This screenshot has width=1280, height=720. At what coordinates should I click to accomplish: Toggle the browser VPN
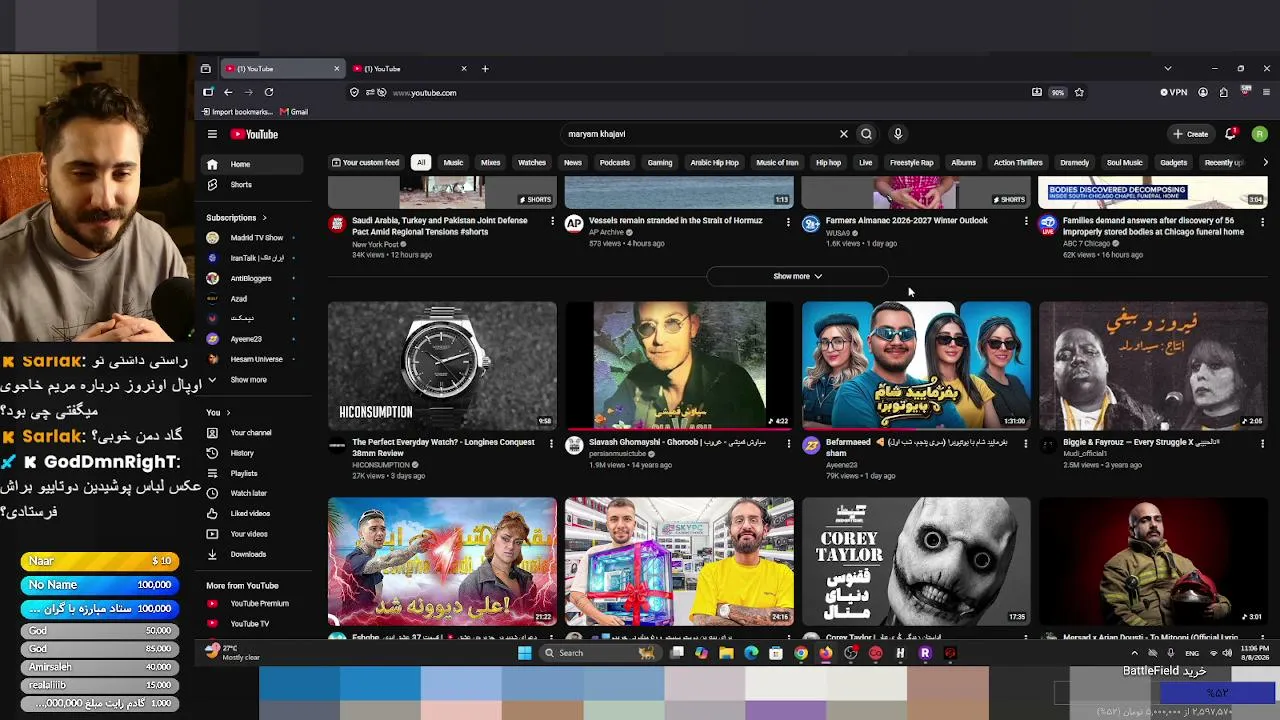coord(1174,92)
